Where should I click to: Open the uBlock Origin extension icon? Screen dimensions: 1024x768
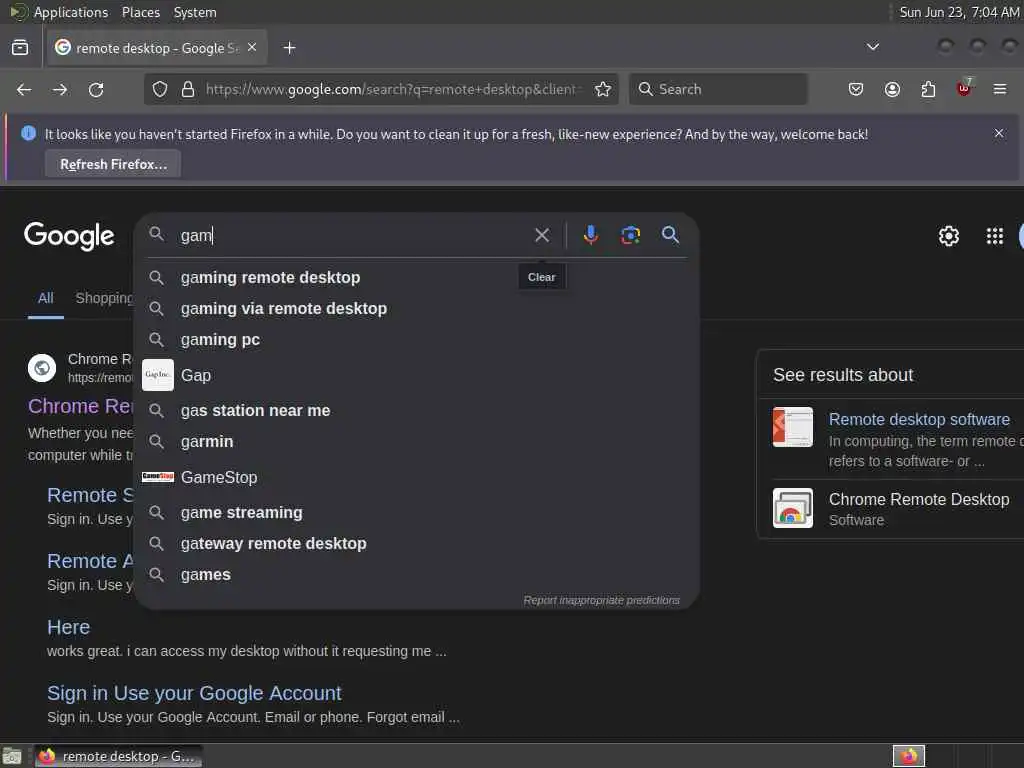click(964, 88)
